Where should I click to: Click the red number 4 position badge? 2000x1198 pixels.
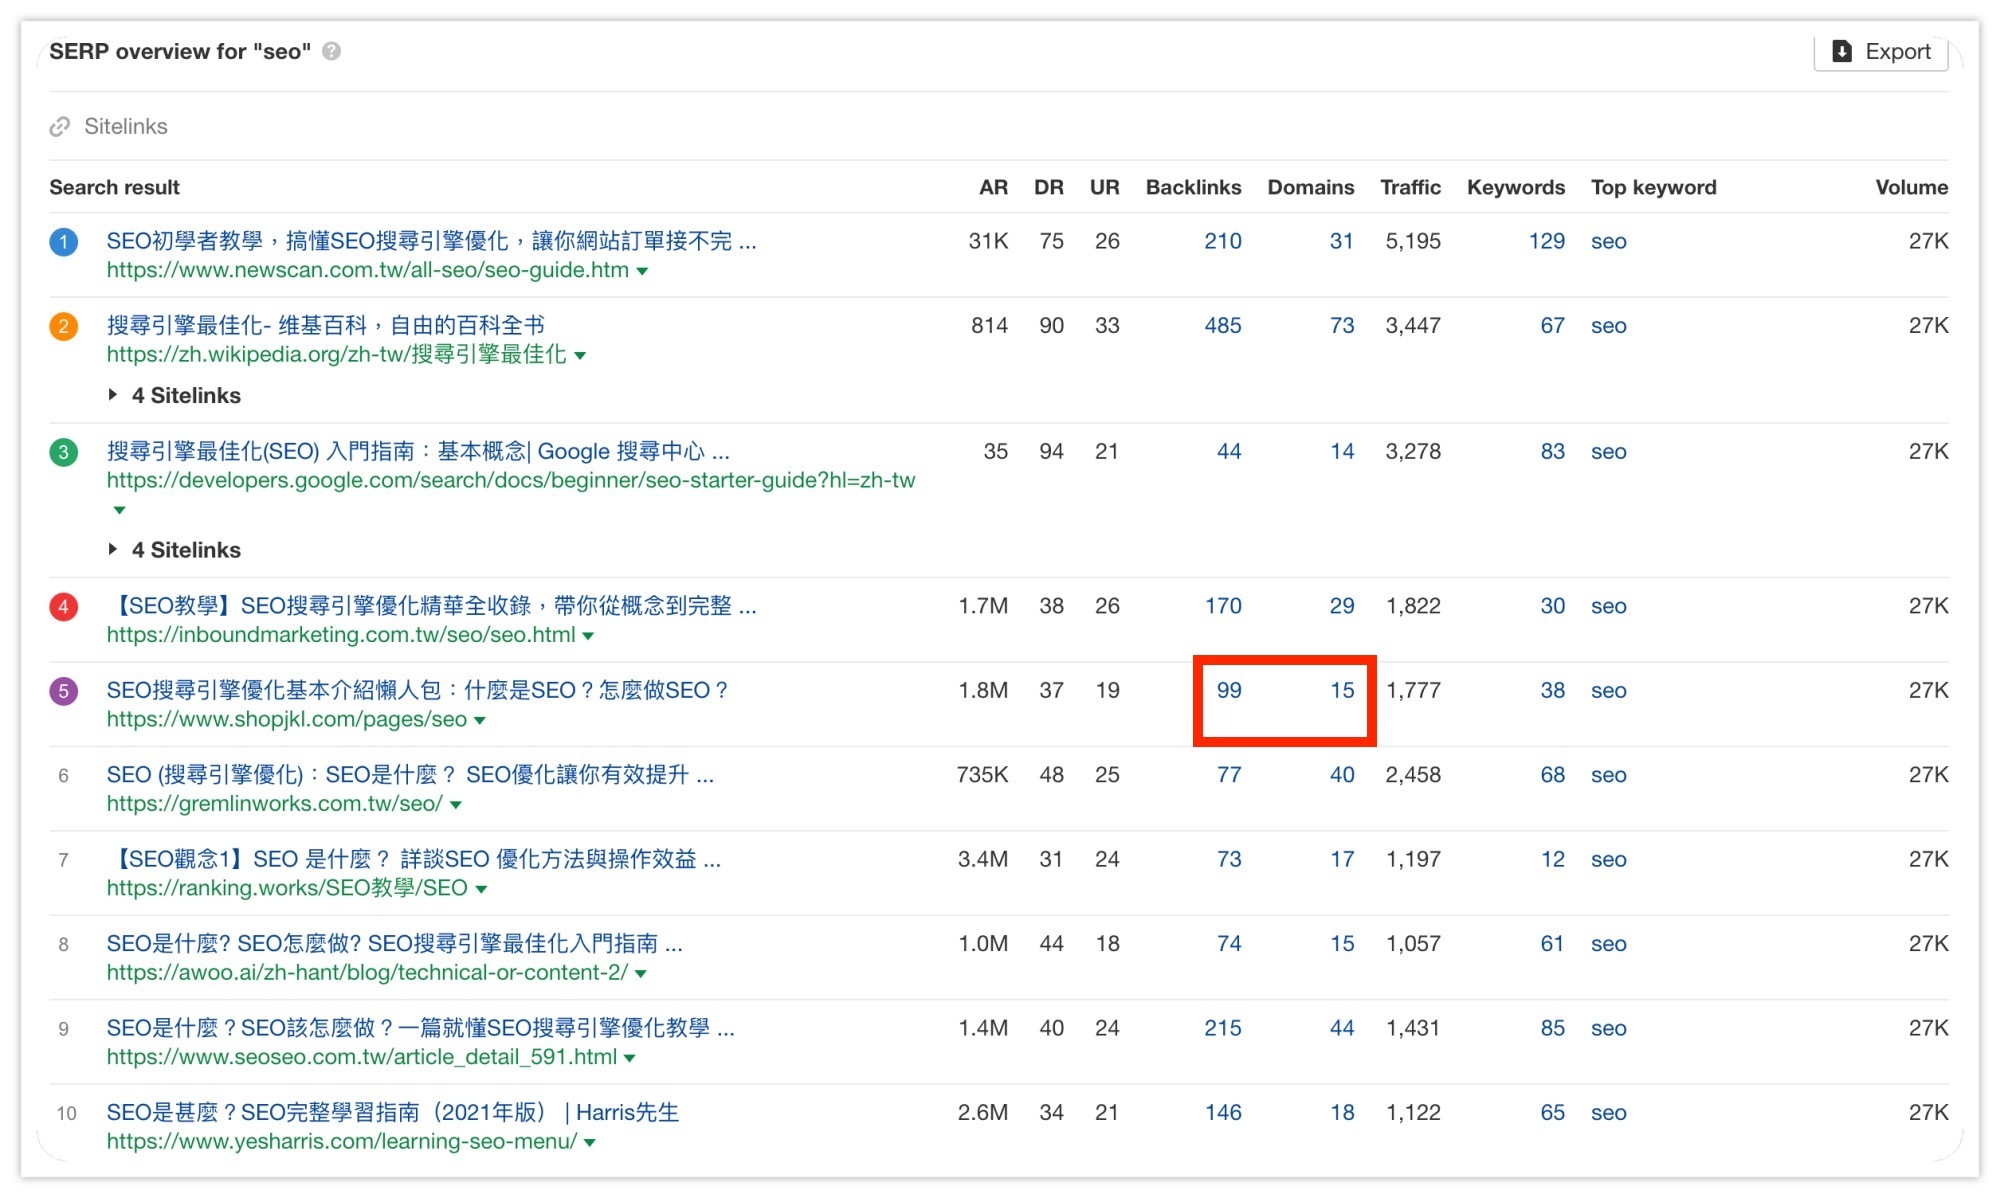click(64, 606)
